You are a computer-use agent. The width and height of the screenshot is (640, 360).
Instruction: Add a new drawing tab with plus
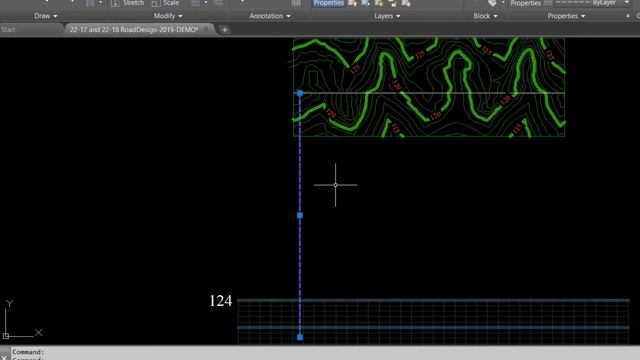pyautogui.click(x=224, y=29)
